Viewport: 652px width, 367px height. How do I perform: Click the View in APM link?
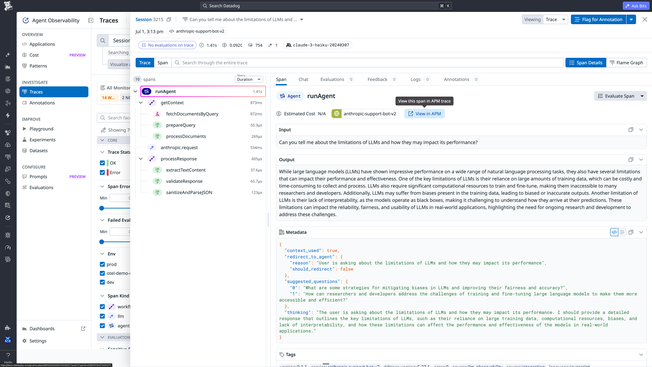425,113
